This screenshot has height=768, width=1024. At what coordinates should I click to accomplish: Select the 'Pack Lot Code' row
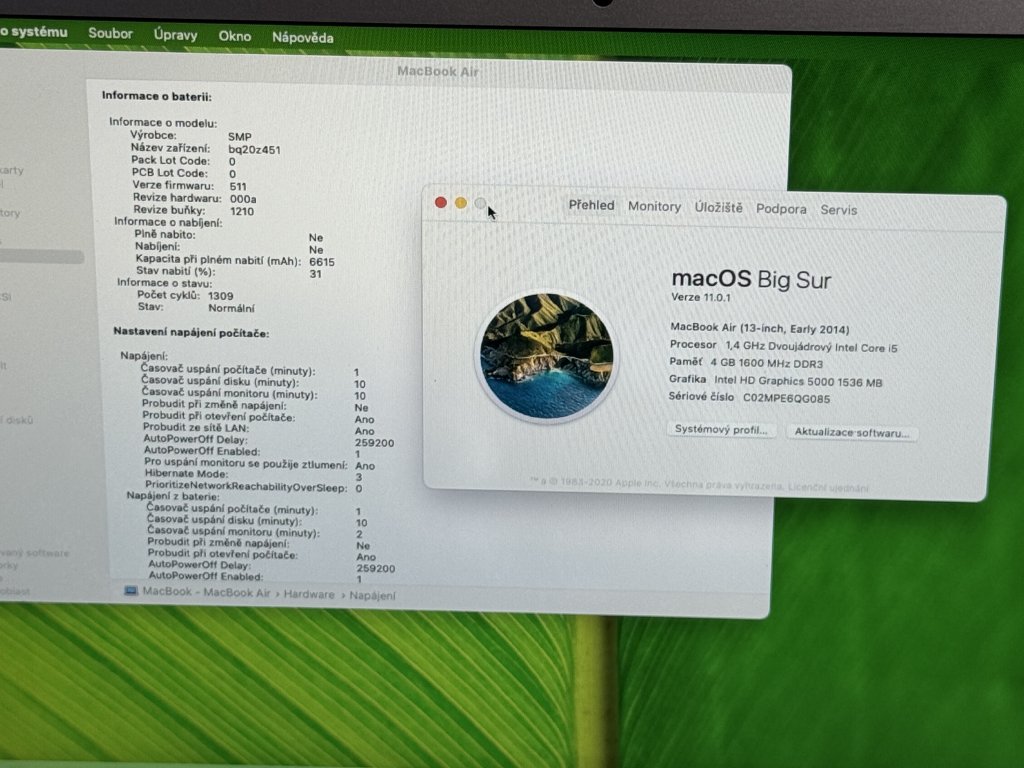tap(184, 161)
